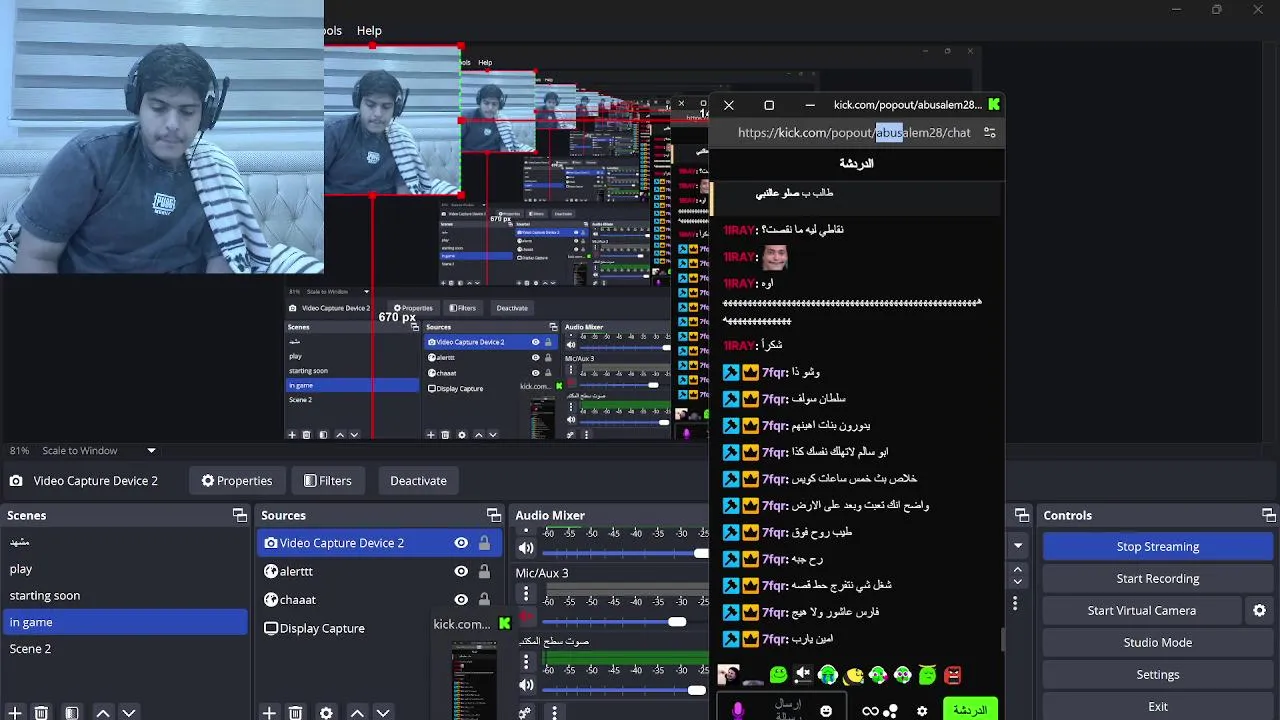Open Filters for selected source
The height and width of the screenshot is (720, 1280).
328,481
